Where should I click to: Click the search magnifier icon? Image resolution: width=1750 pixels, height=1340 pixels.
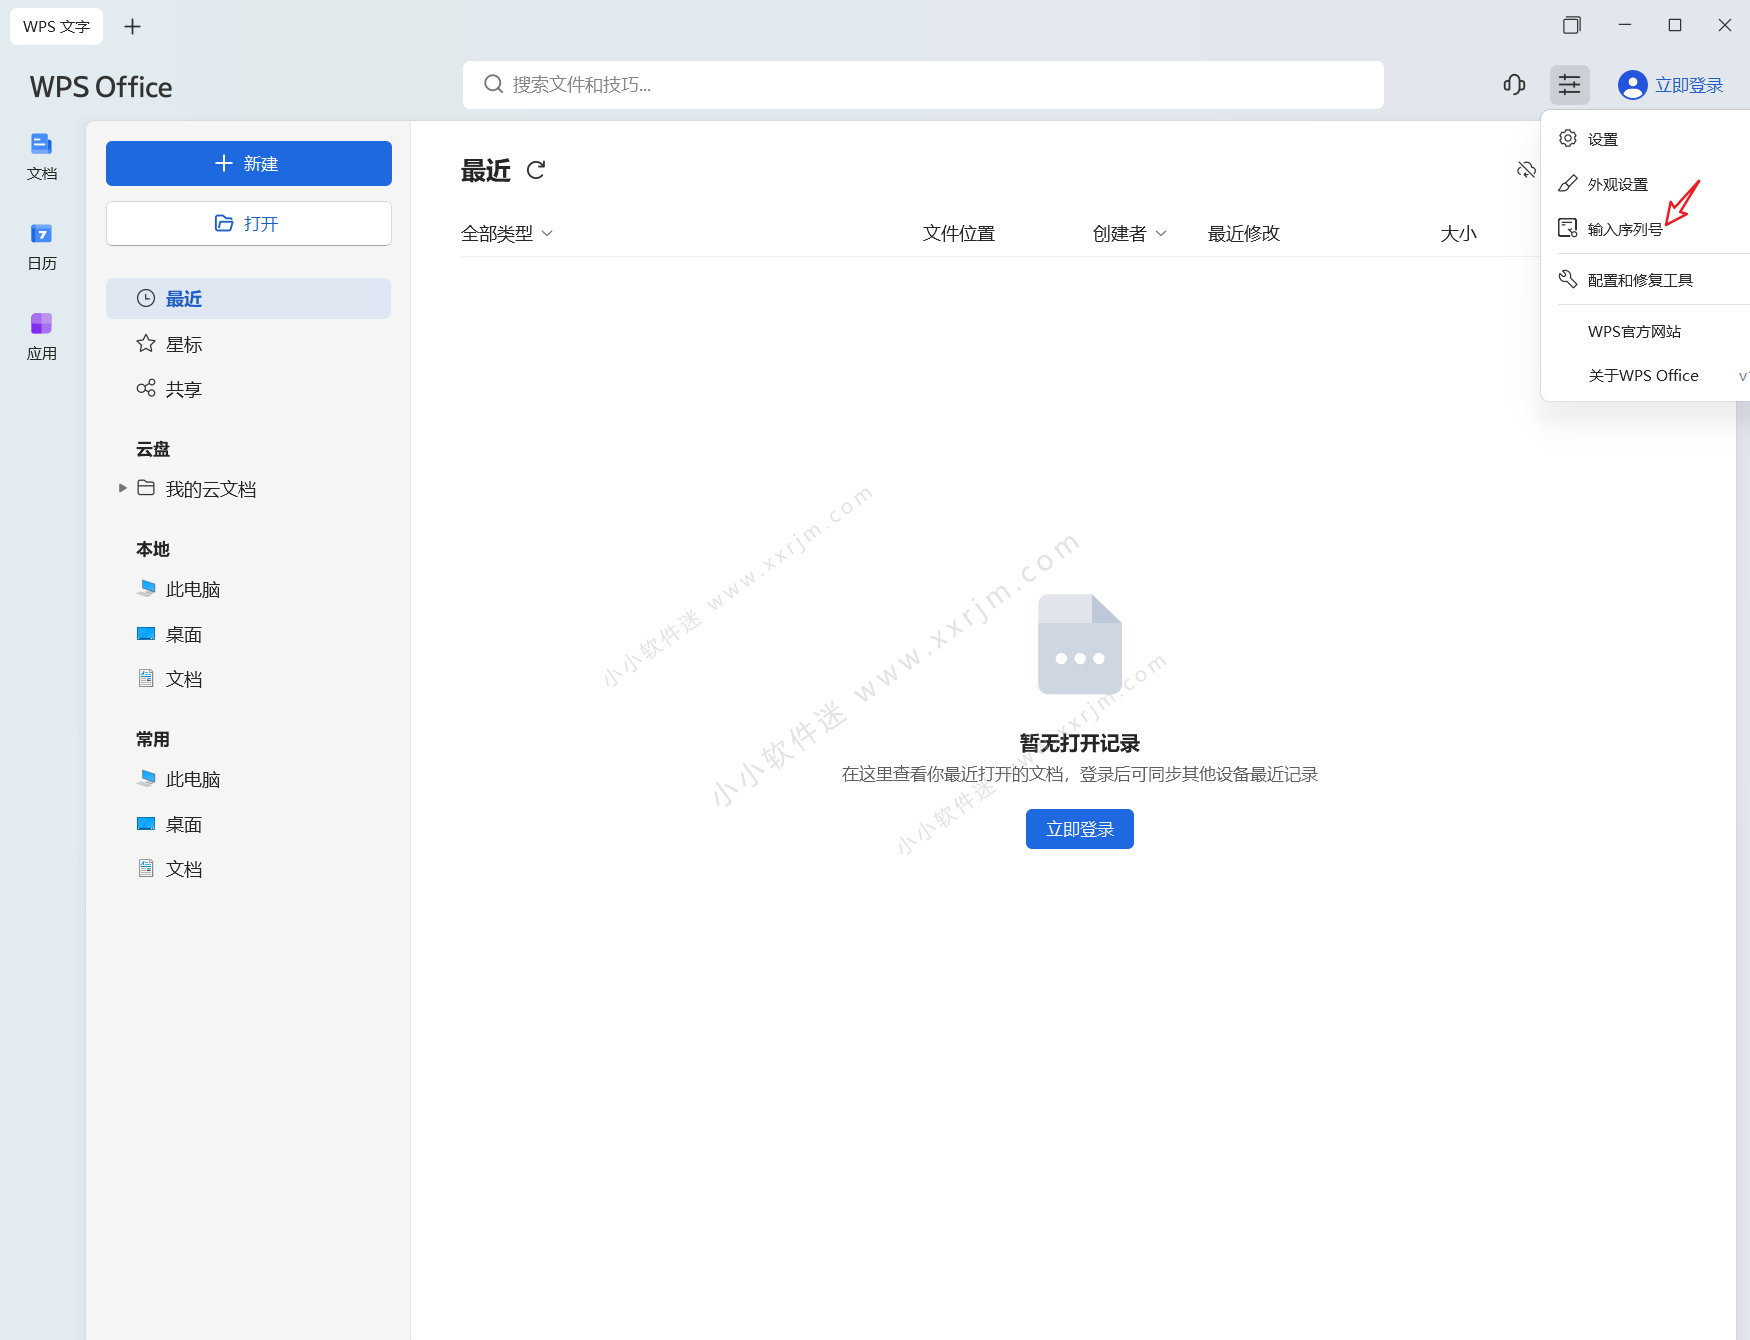click(x=493, y=84)
